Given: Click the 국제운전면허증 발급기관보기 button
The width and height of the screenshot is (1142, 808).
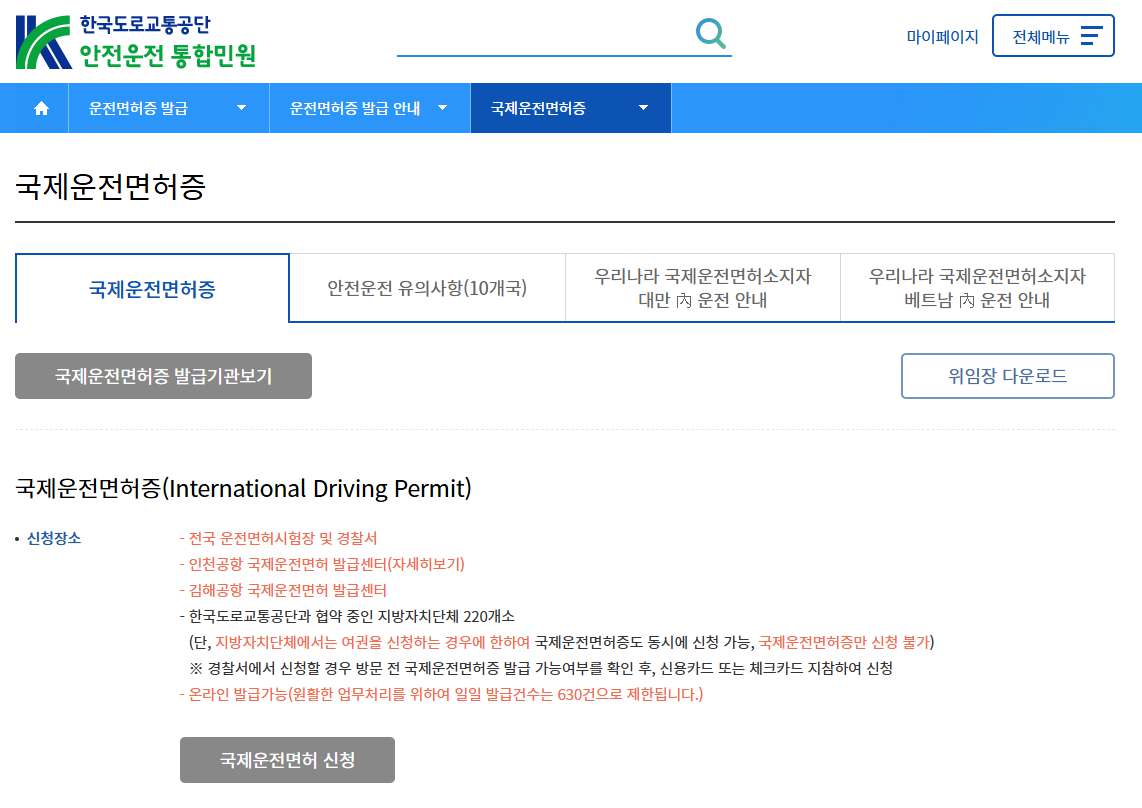Looking at the screenshot, I should [x=163, y=376].
